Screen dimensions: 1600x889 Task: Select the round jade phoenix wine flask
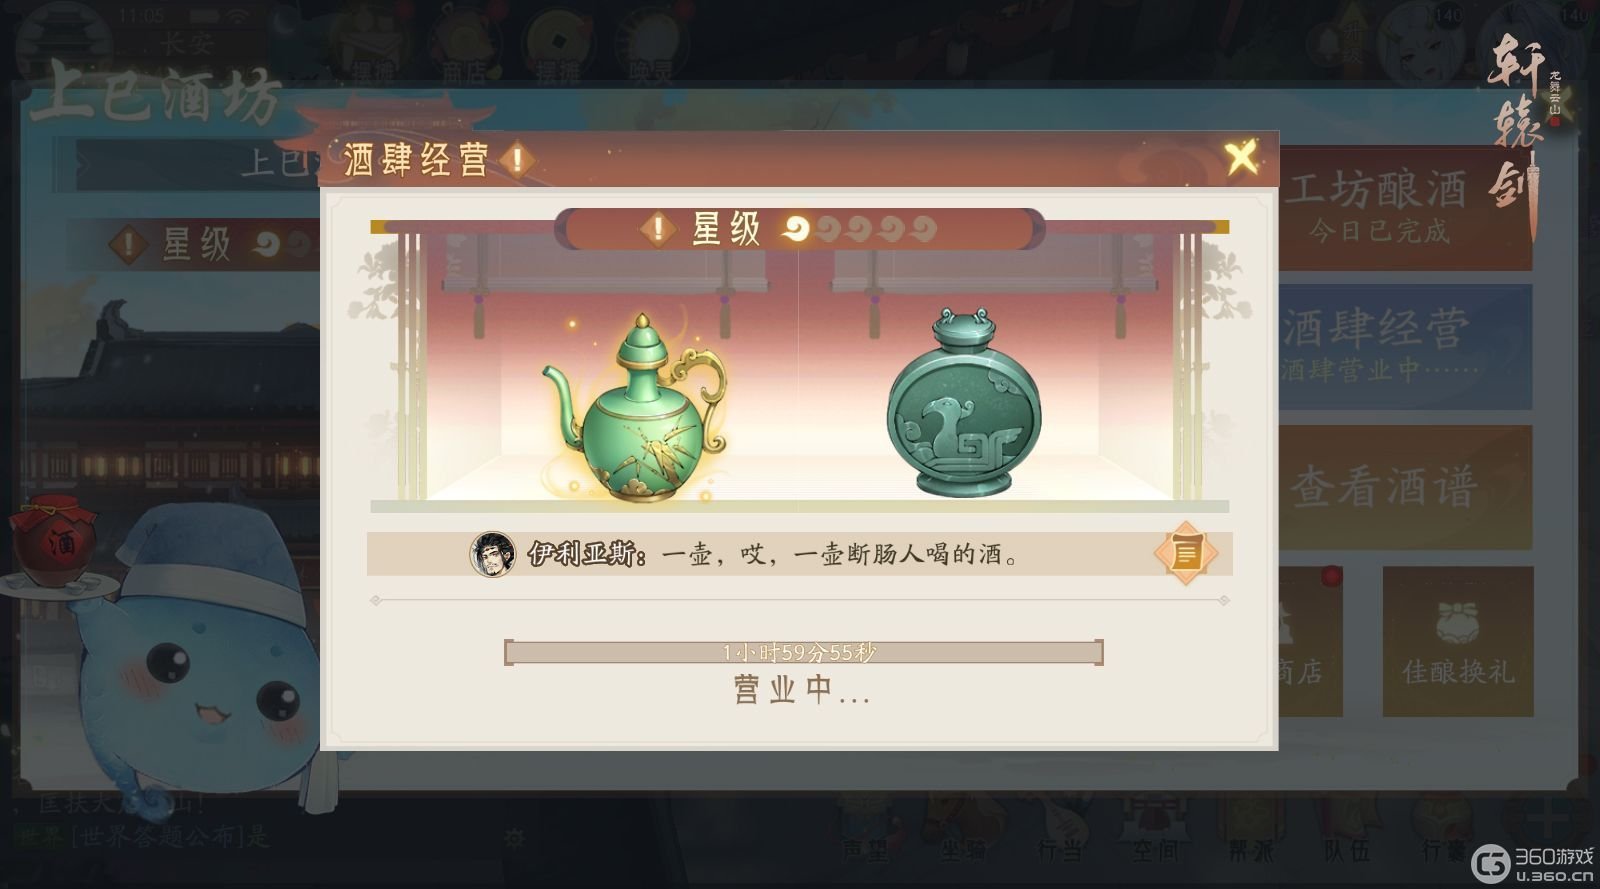[963, 402]
